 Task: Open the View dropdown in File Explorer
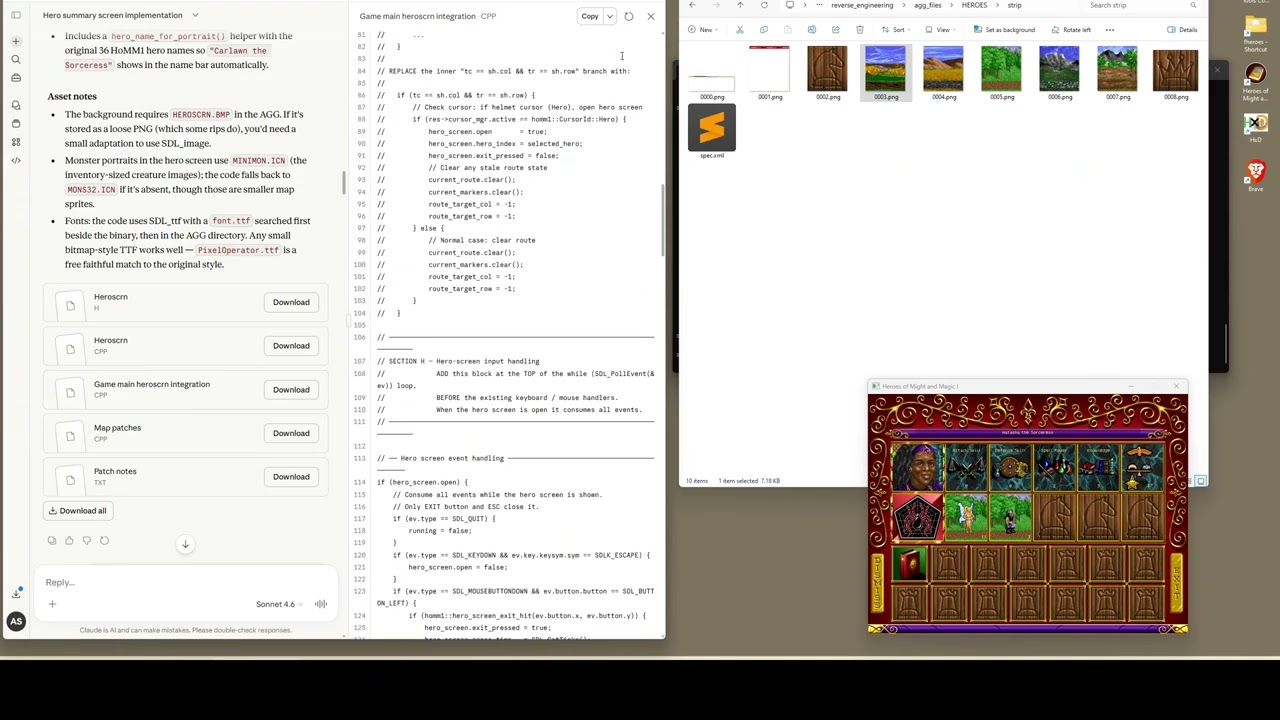pyautogui.click(x=940, y=30)
